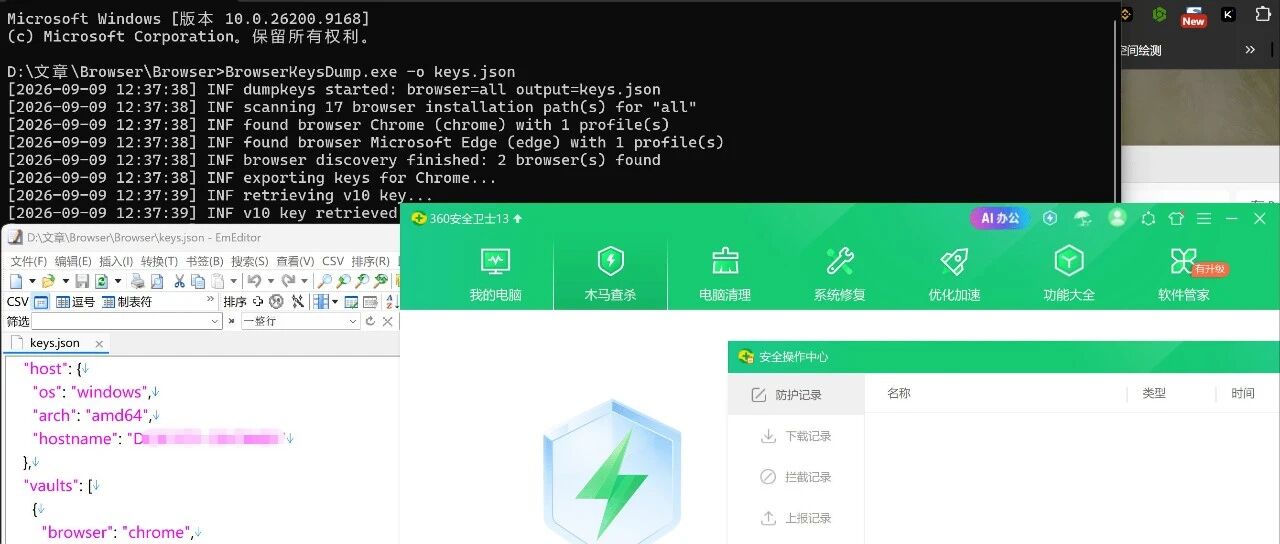Viewport: 1280px width, 544px height.
Task: Click the Print icon in EmEditor toolbar
Action: pos(137,281)
